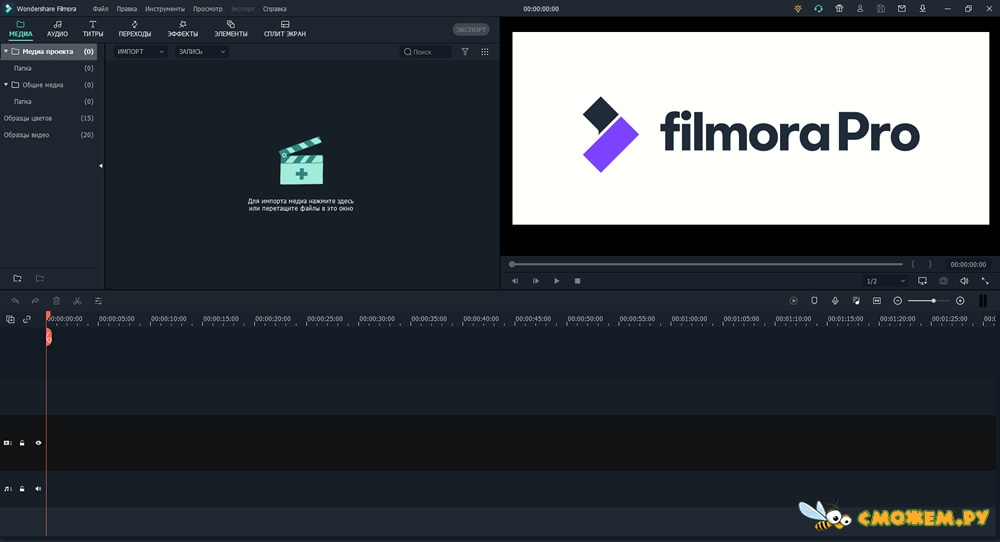Viewport: 1000px width, 542px height.
Task: Click the clapperboard import media icon
Action: click(x=301, y=161)
